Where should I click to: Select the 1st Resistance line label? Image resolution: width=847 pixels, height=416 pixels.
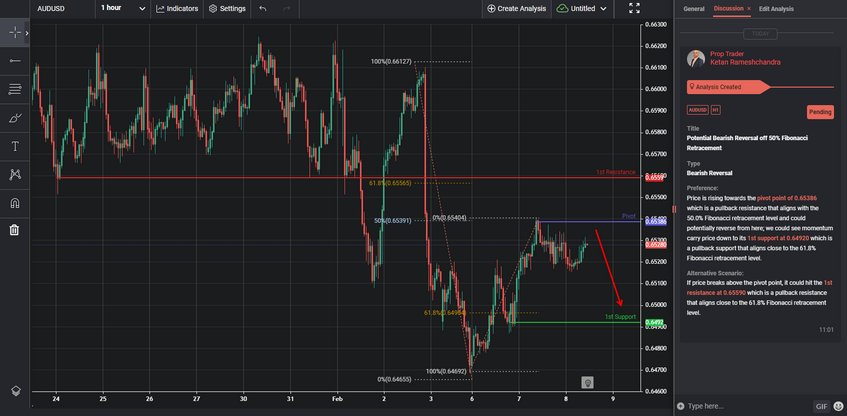[x=615, y=172]
